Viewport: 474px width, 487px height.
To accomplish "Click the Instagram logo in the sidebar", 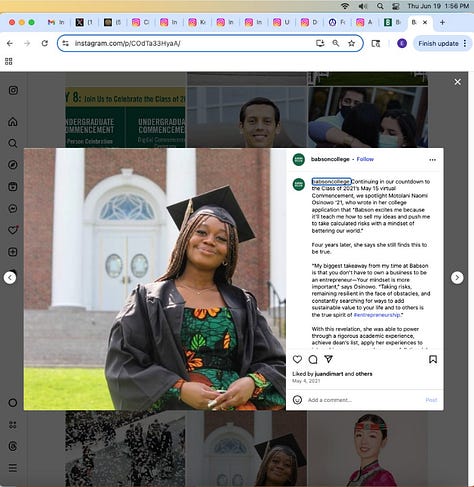I will pos(13,90).
